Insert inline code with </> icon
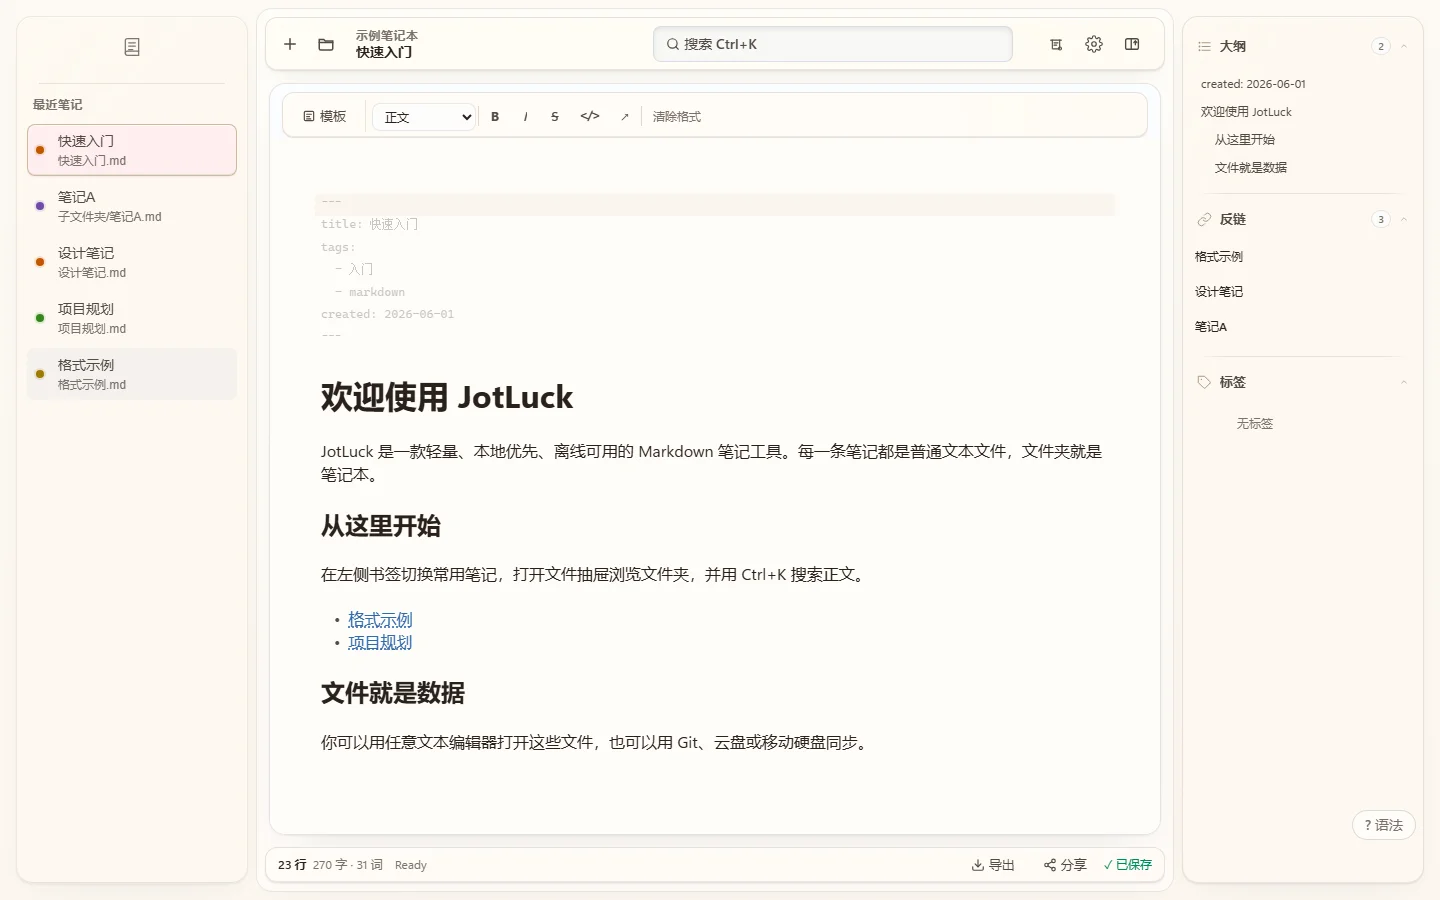 coord(590,117)
